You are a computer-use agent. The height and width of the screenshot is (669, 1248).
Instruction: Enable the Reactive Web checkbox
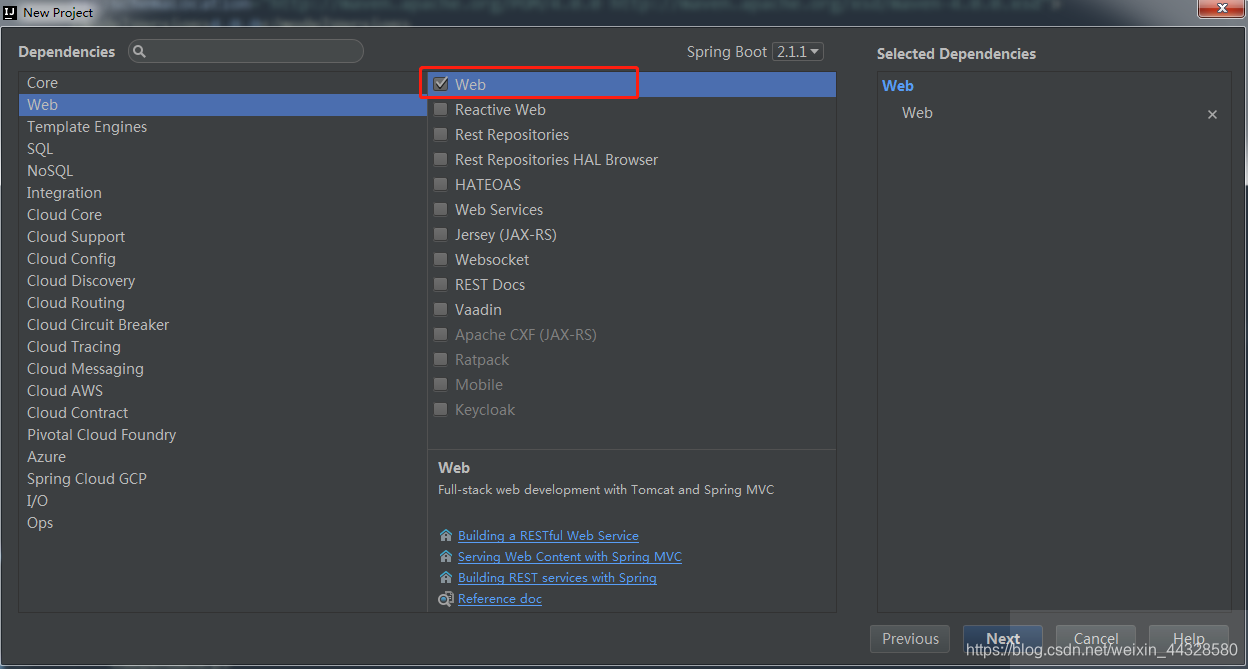[x=441, y=109]
